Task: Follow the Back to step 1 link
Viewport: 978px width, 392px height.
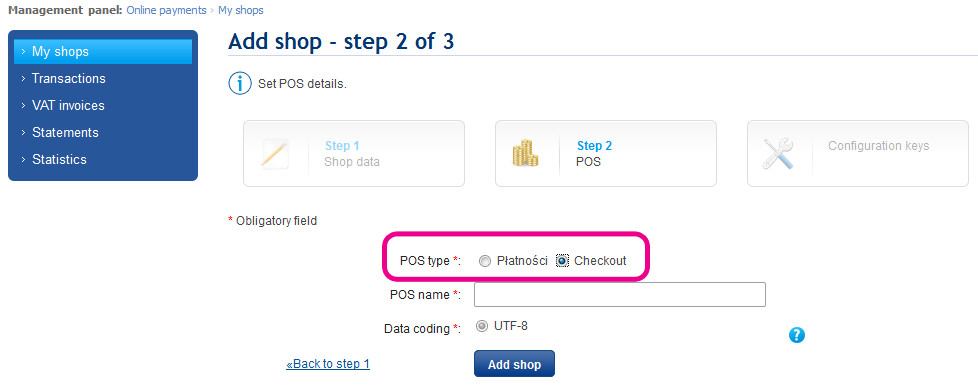Action: [x=328, y=364]
